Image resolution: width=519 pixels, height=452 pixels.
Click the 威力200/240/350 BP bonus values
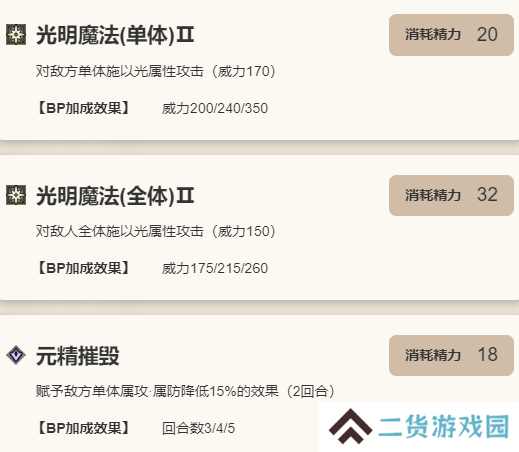coord(215,108)
